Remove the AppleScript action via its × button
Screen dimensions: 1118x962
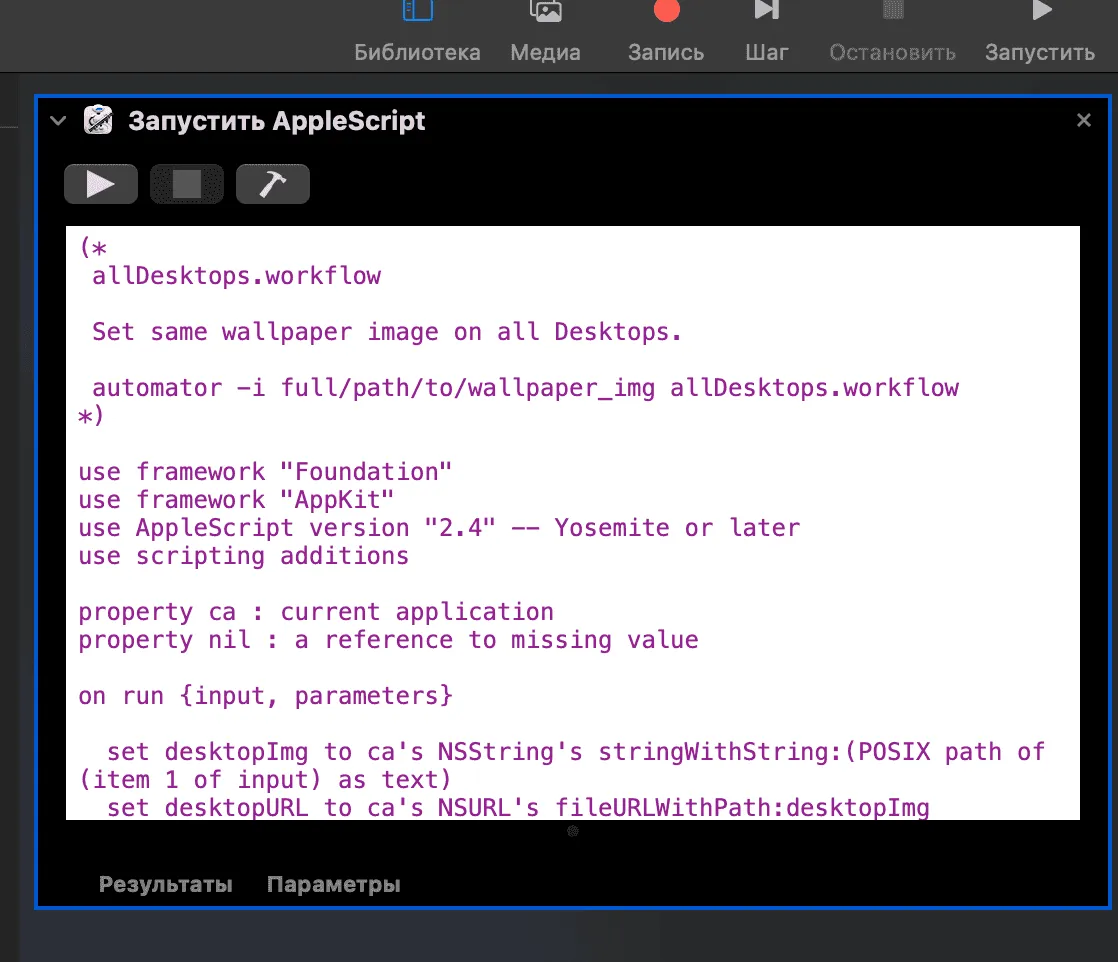(1084, 120)
